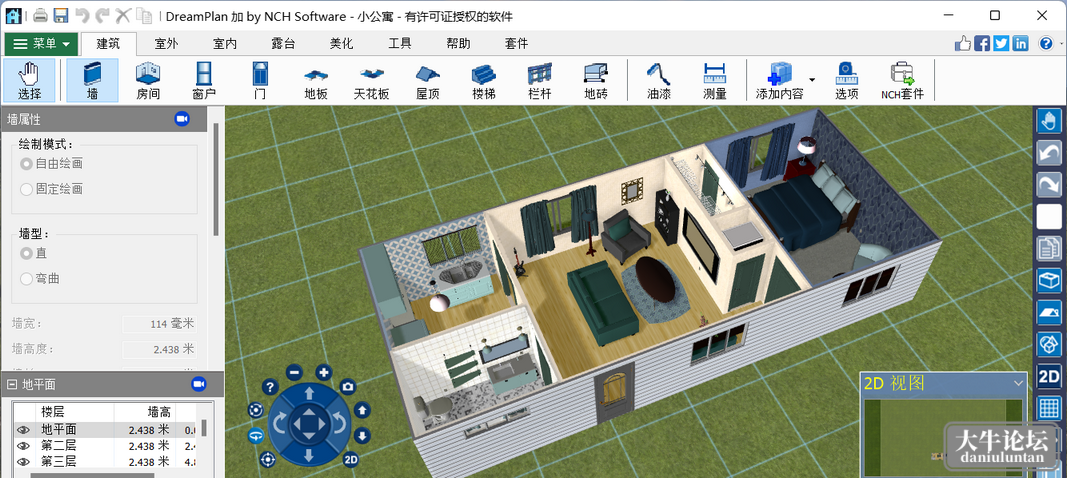
Task: Collapse the 地平面 panel header
Action: 12,385
